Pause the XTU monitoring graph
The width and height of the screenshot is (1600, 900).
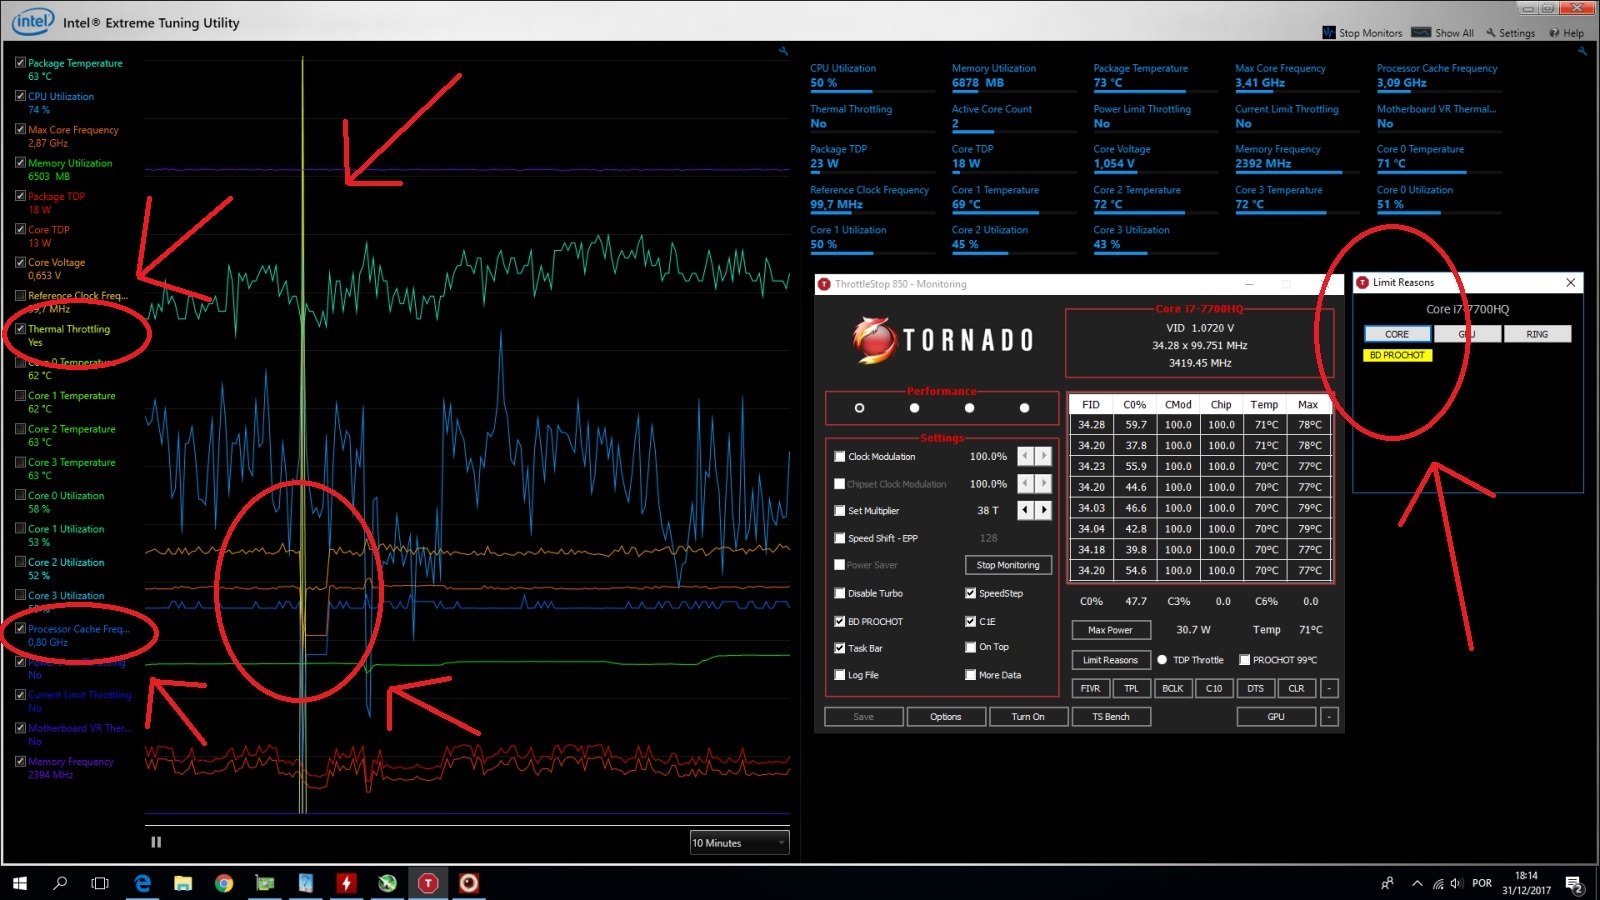[156, 842]
